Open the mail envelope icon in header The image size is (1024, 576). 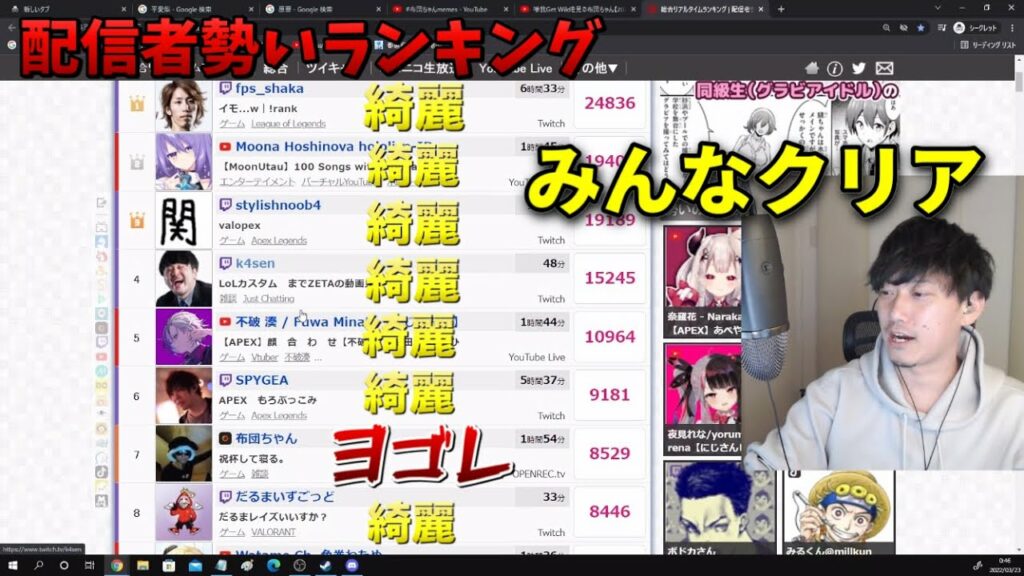pyautogui.click(x=884, y=68)
